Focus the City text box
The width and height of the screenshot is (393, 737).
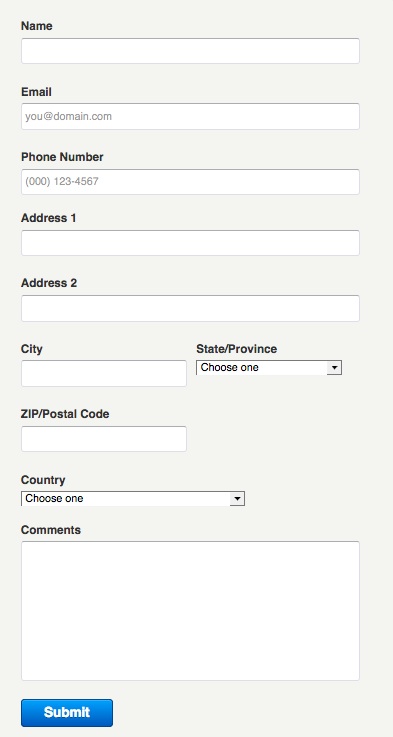pos(104,373)
